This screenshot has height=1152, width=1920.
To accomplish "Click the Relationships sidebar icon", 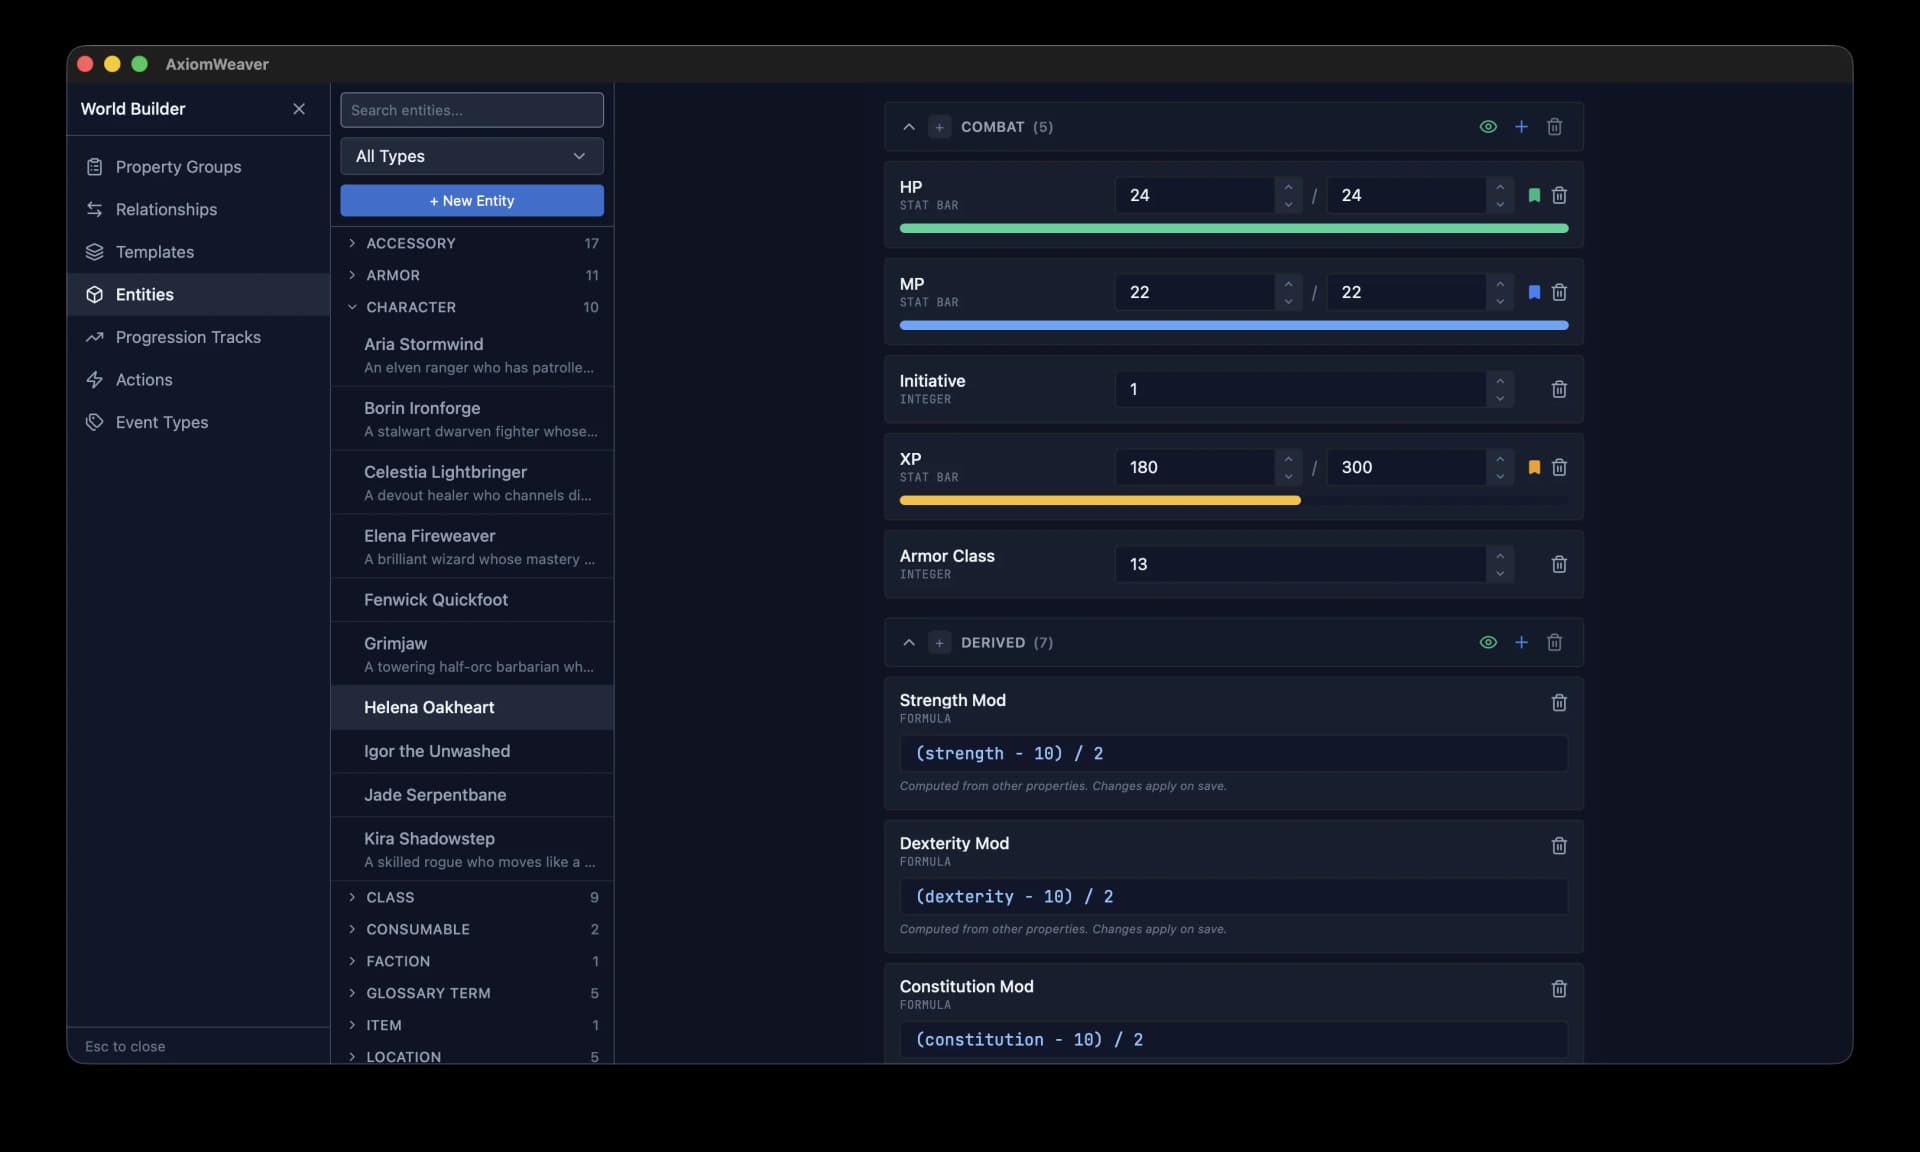I will (94, 209).
